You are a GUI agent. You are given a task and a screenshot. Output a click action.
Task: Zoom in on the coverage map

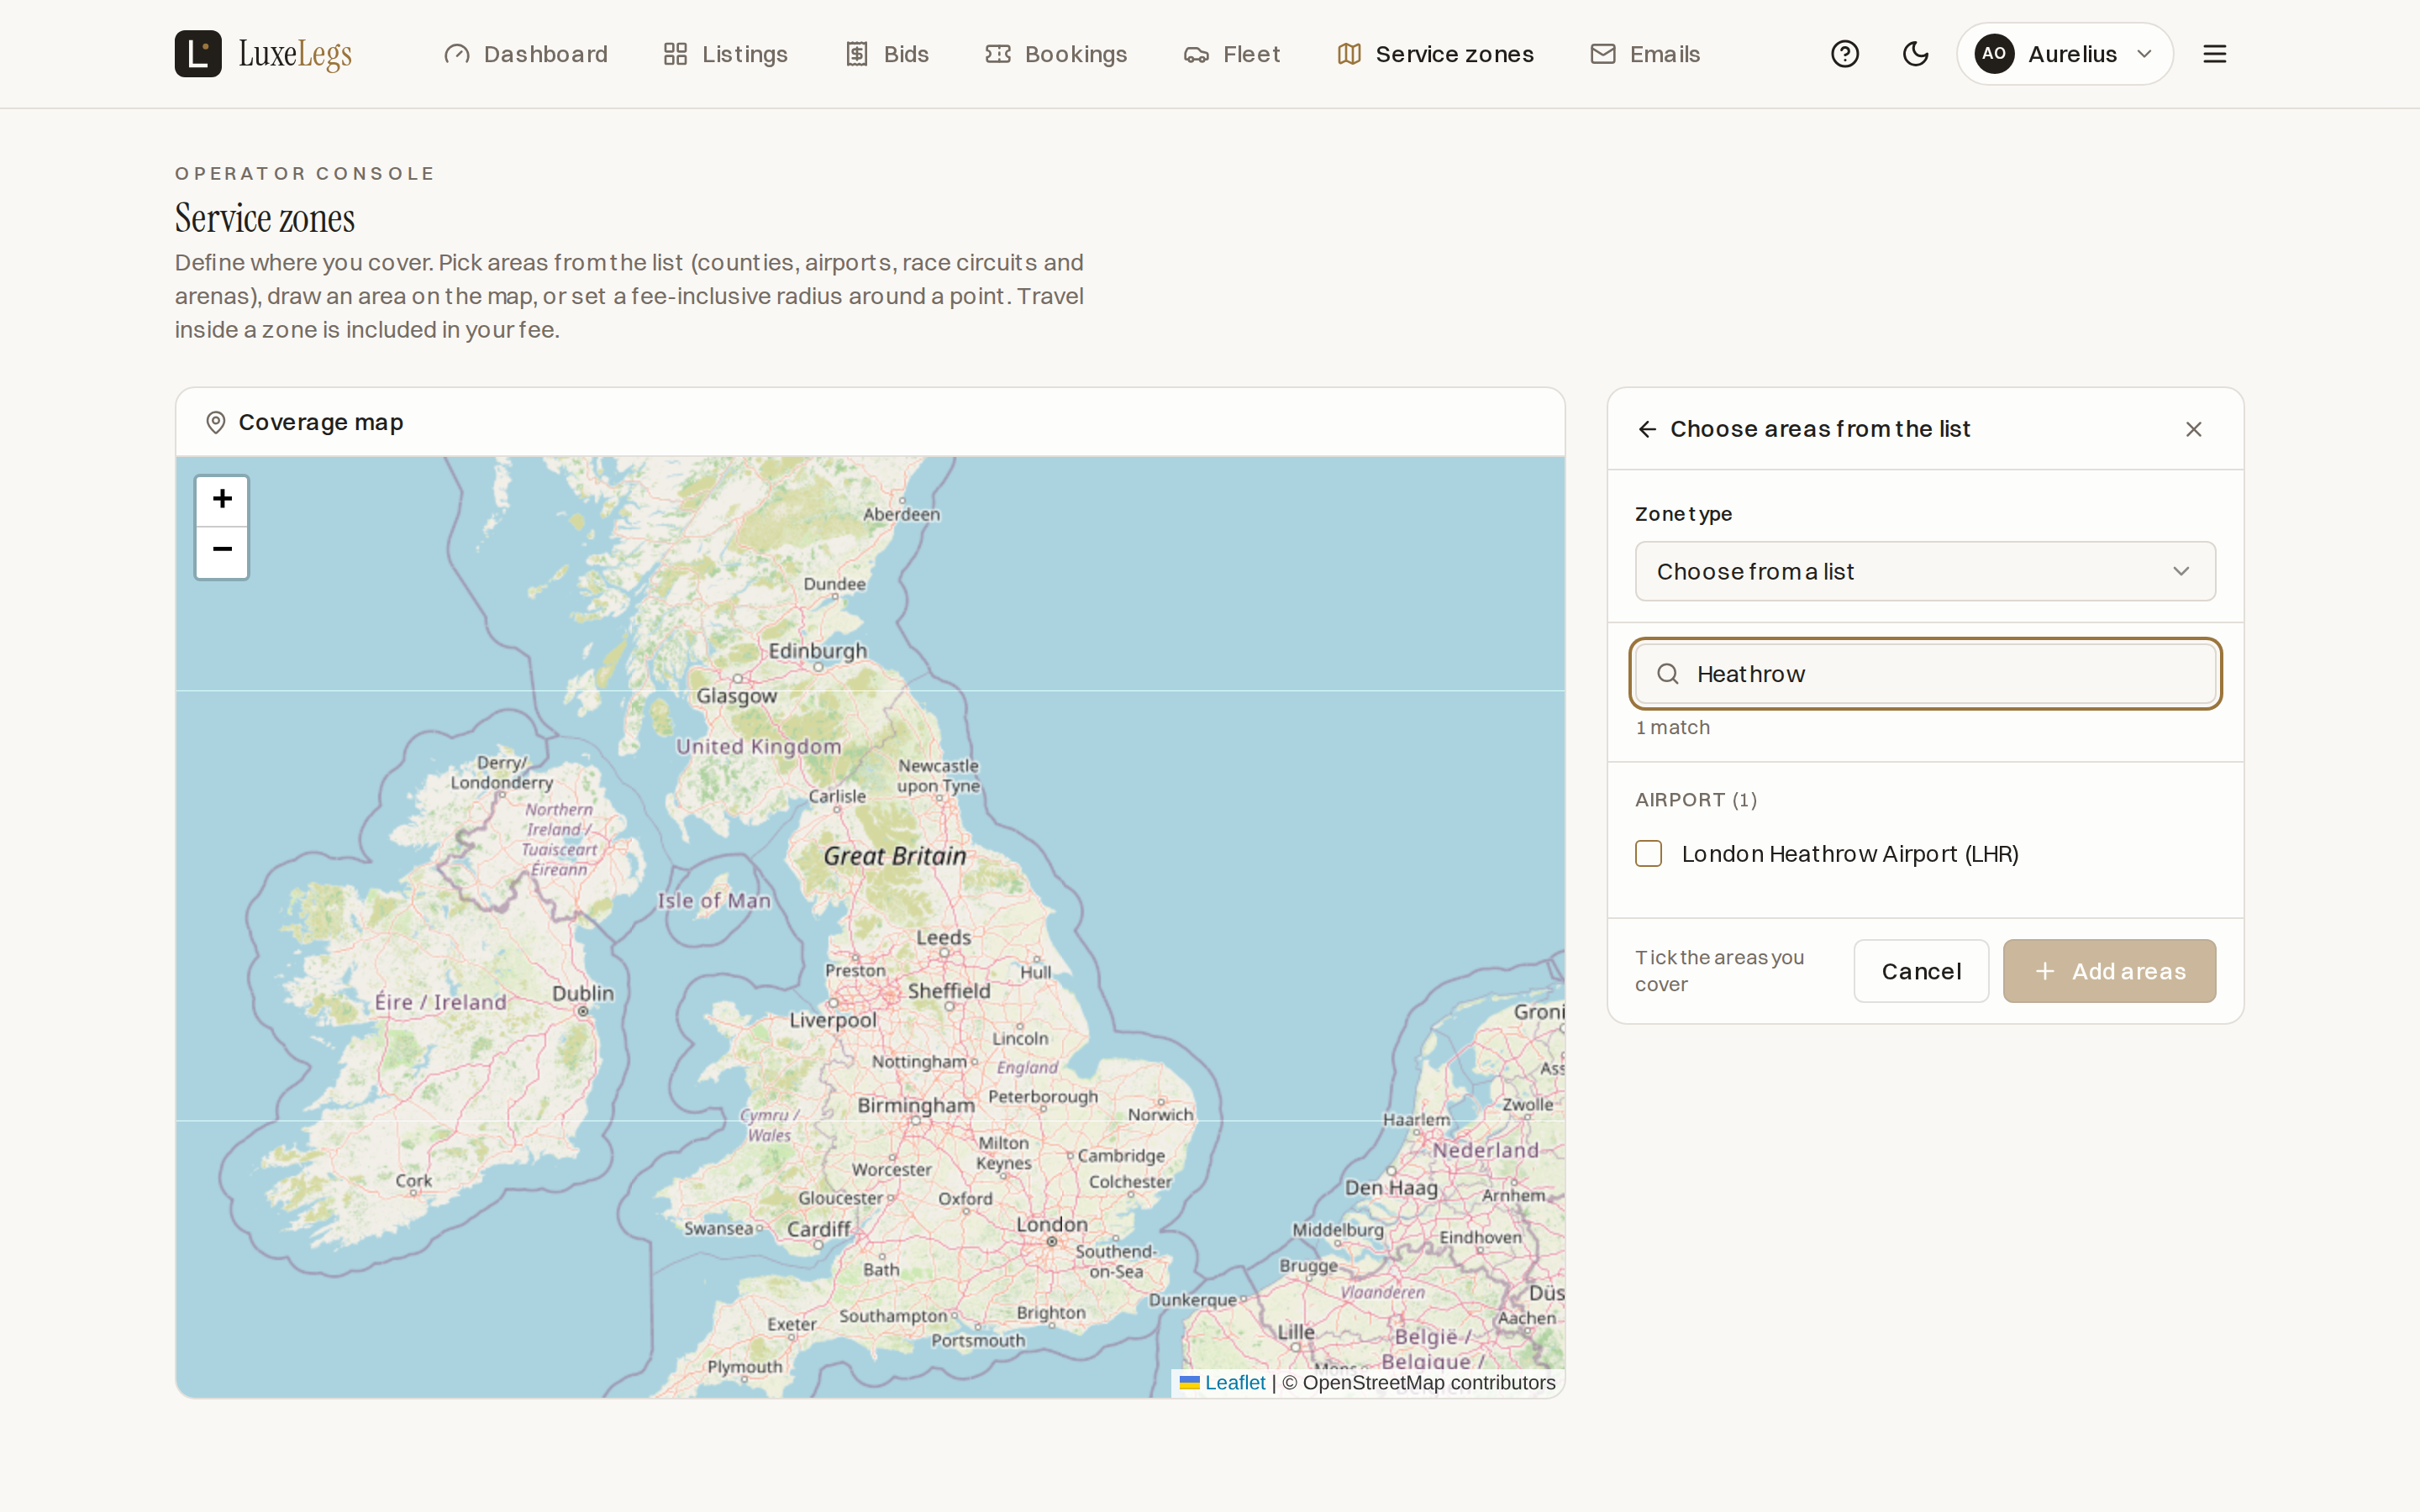[x=222, y=501]
